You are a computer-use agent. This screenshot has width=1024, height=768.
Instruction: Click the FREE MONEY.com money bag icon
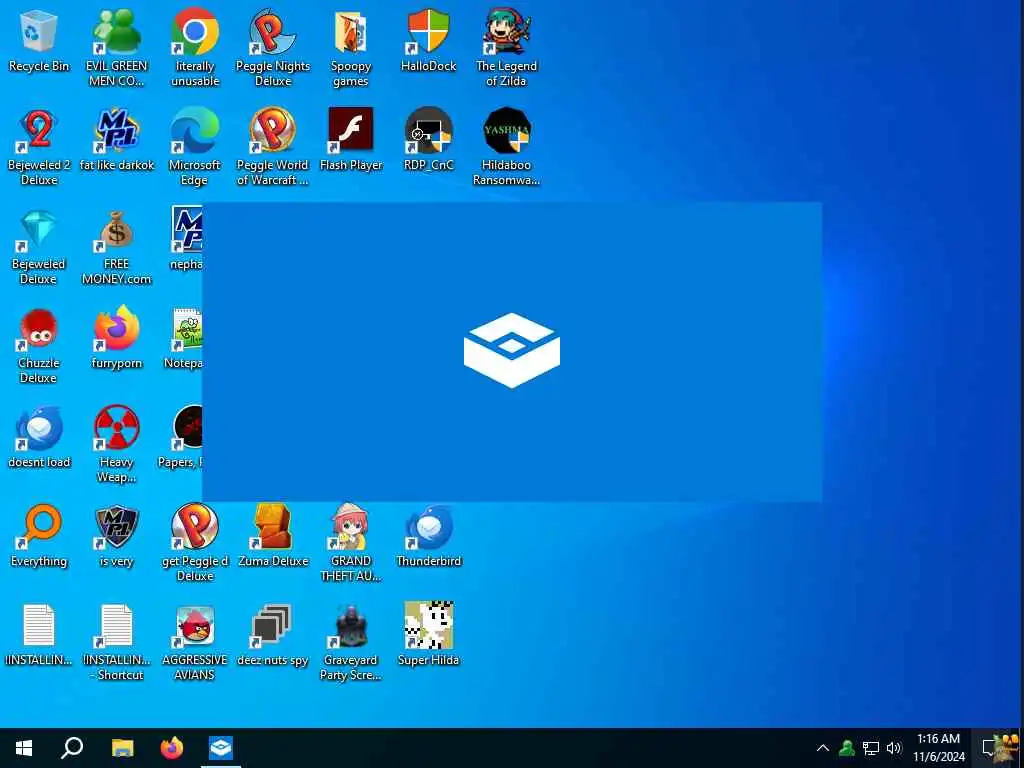coord(116,247)
